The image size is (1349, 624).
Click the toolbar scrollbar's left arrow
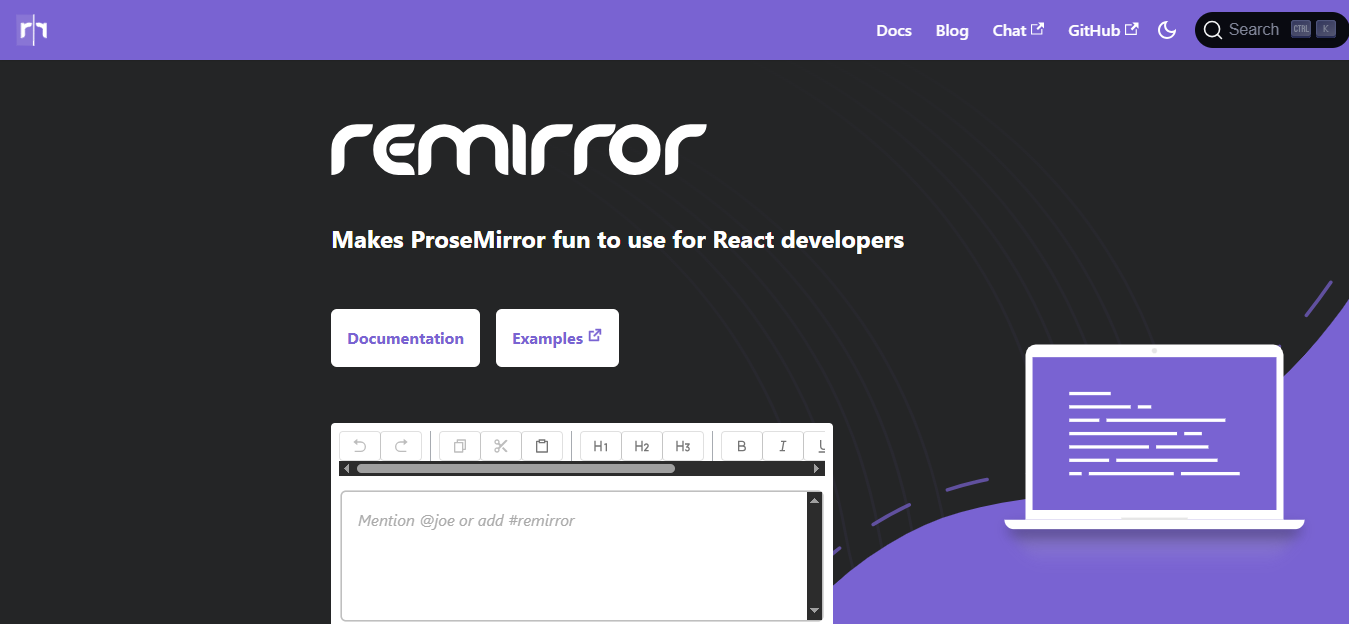coord(347,468)
